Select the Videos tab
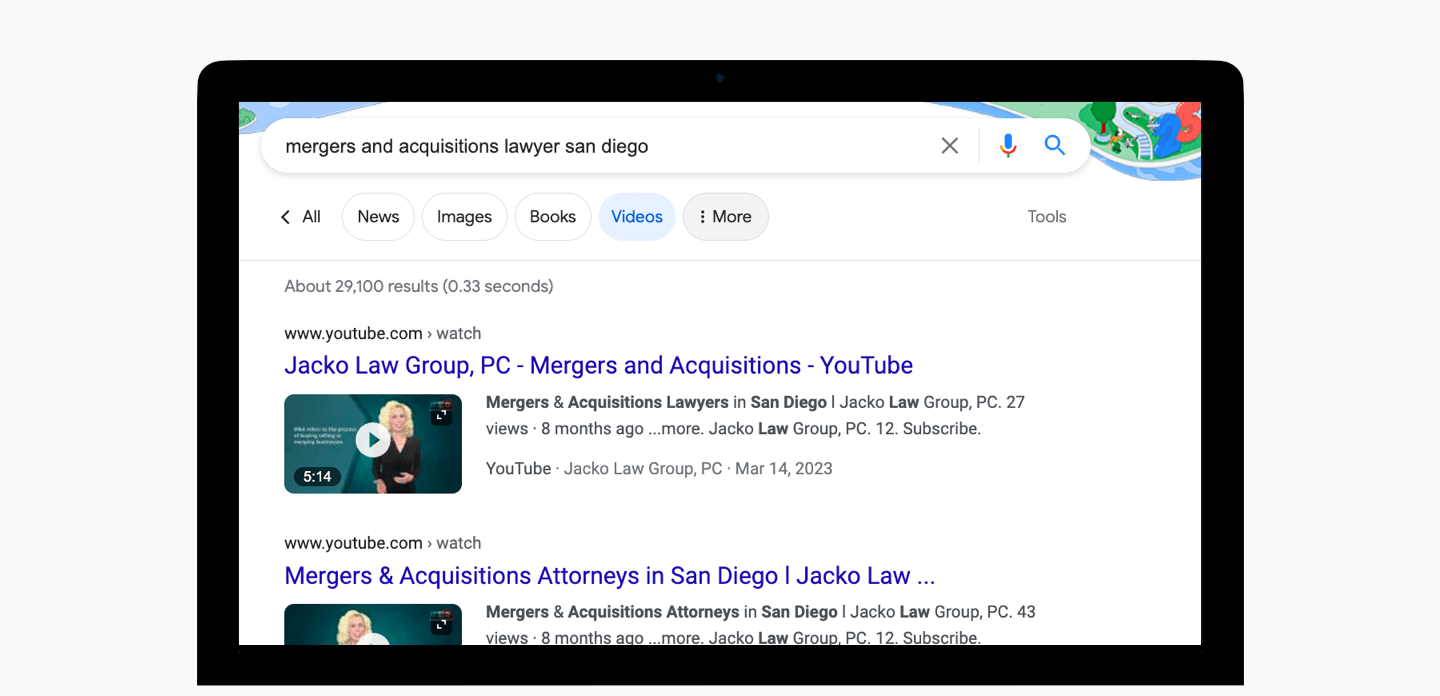Viewport: 1440px width, 696px height. click(637, 217)
